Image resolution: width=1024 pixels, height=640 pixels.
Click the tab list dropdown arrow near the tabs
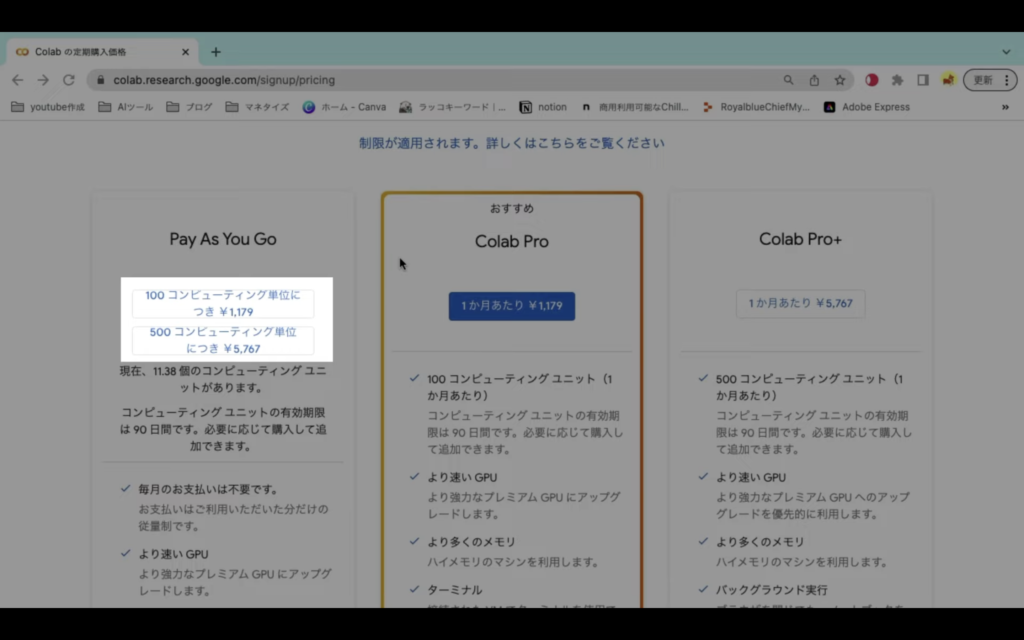pos(1006,51)
